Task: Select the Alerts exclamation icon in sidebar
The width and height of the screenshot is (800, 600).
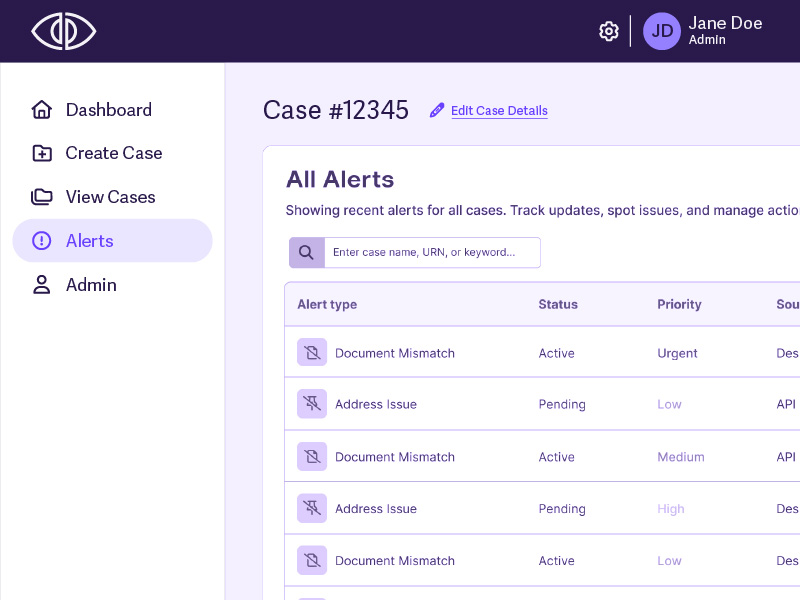Action: pyautogui.click(x=41, y=241)
